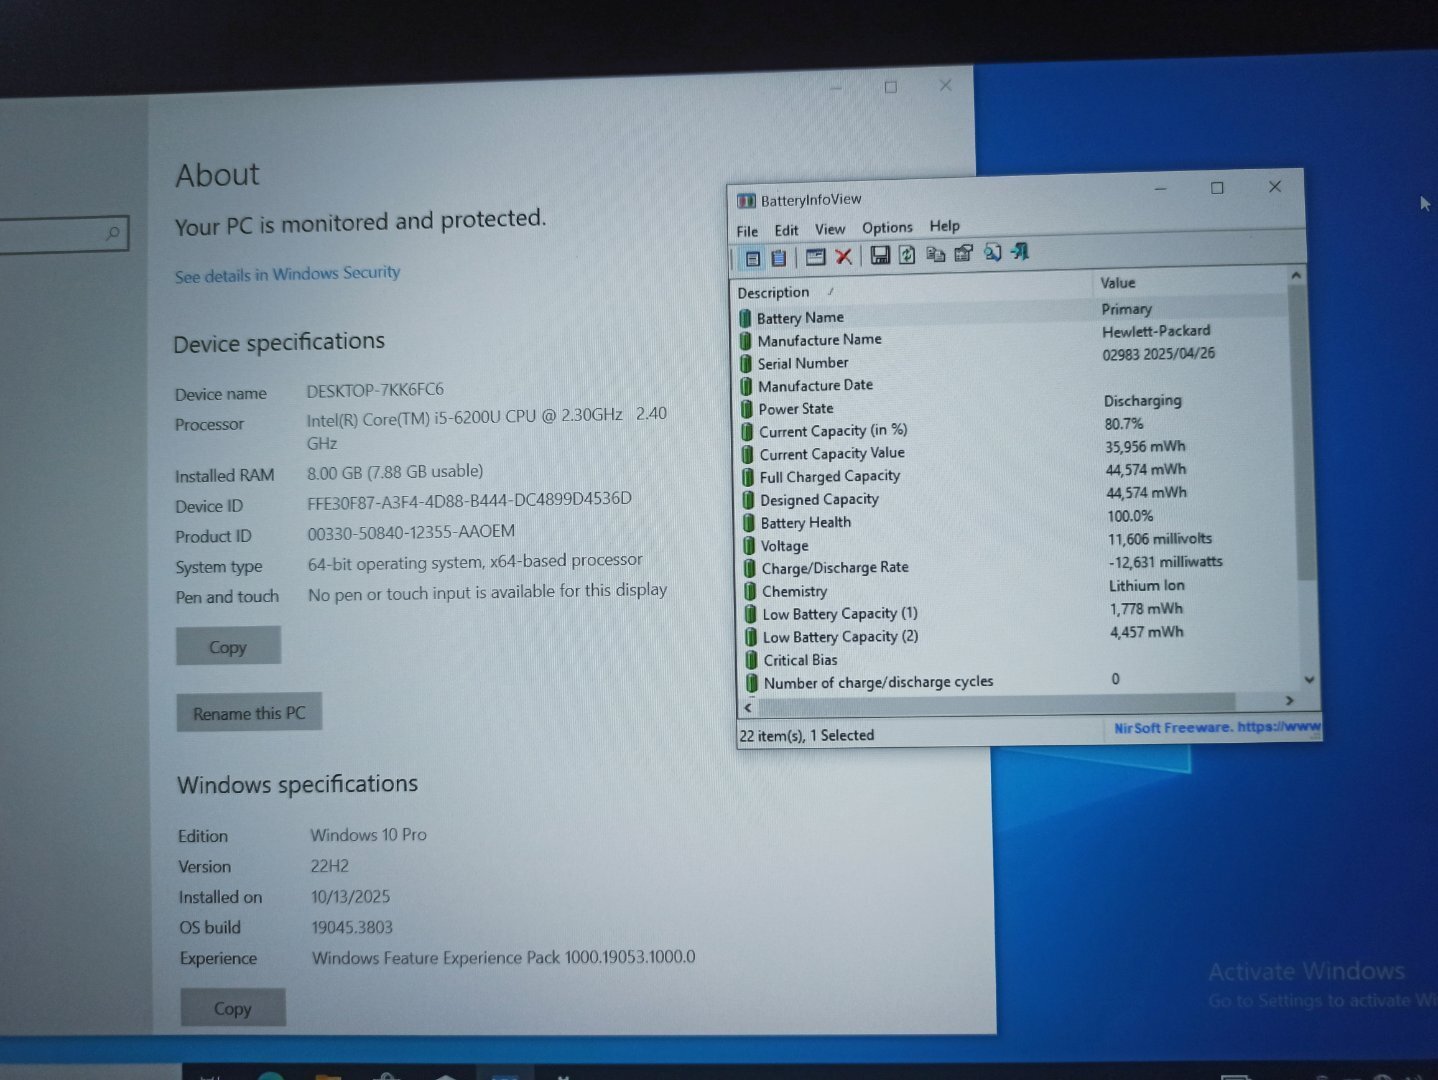Click the Save floppy disk toolbar icon
The height and width of the screenshot is (1080, 1438).
pos(880,255)
